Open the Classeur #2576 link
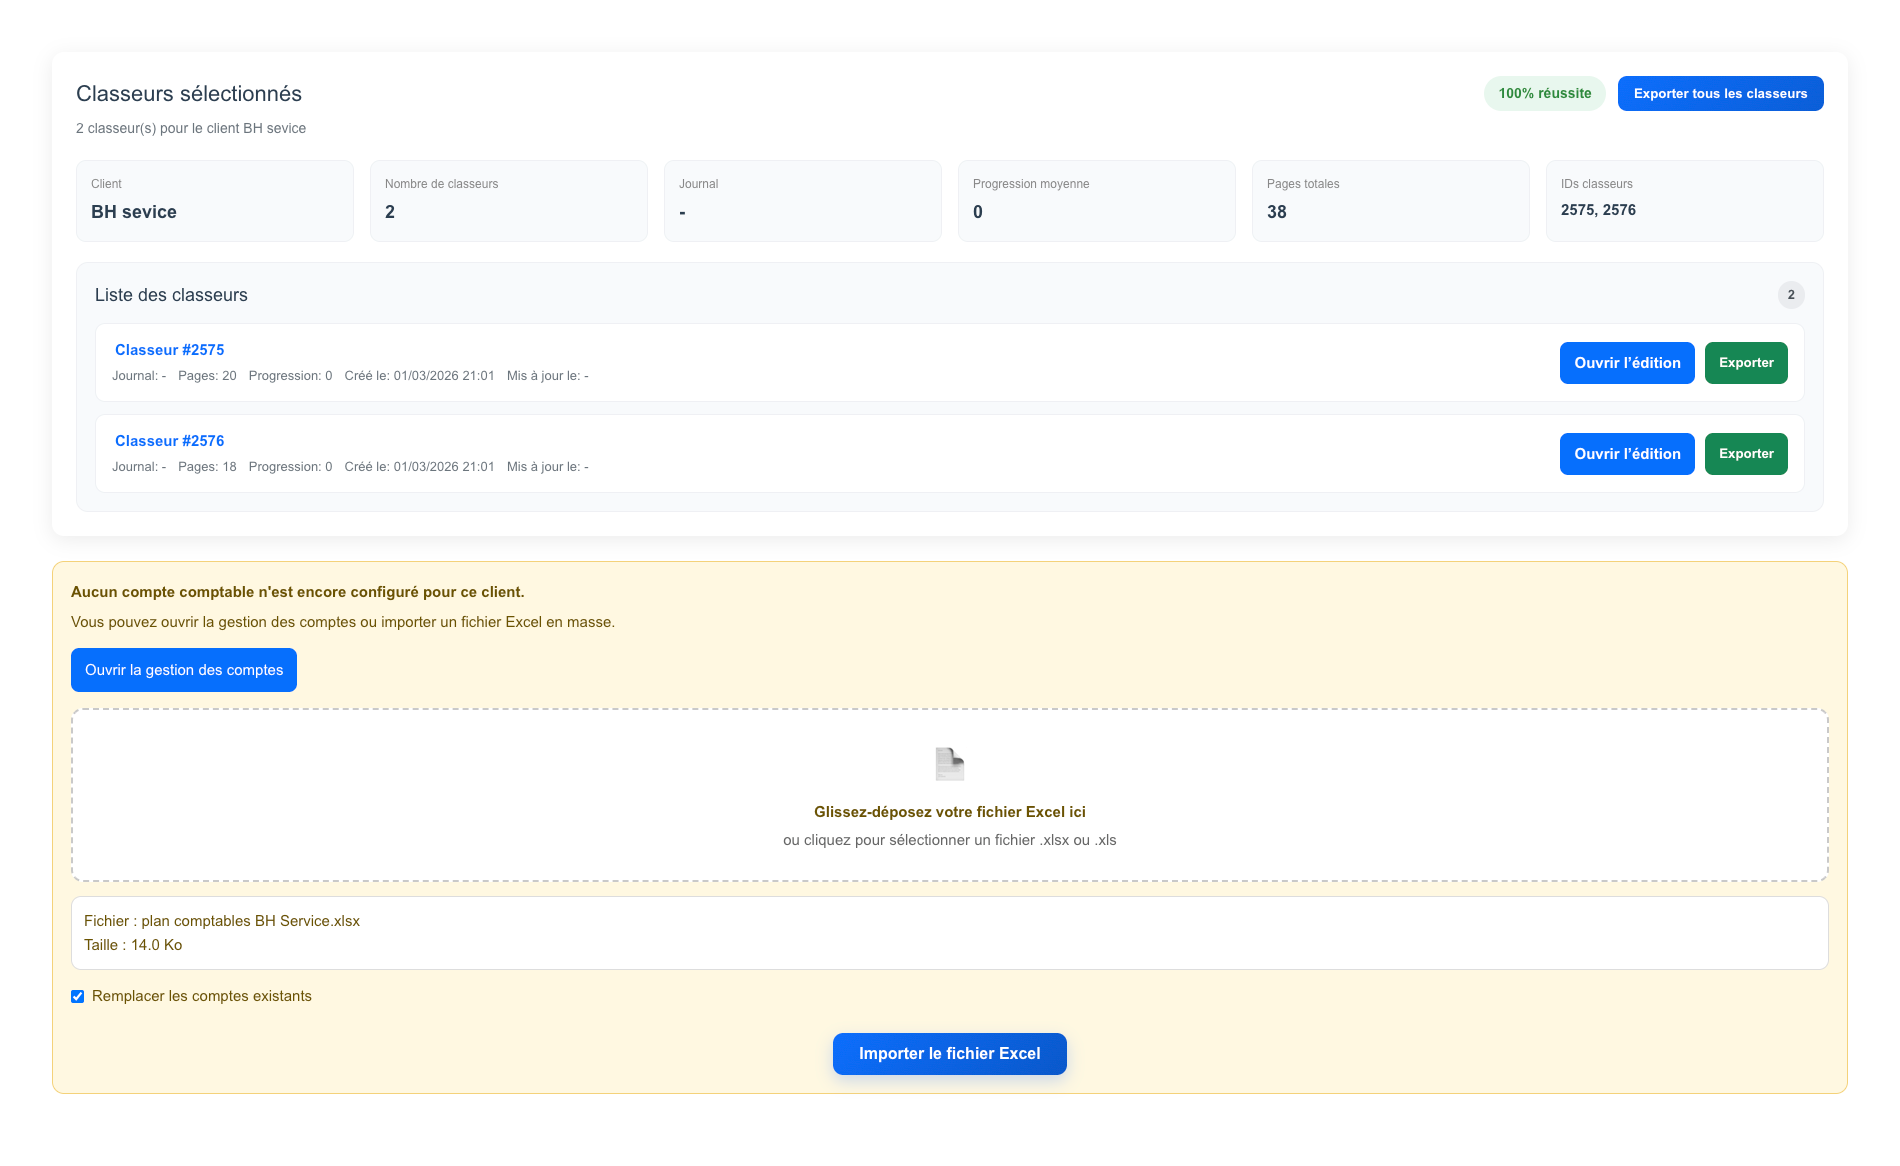Image resolution: width=1900 pixels, height=1166 pixels. click(169, 441)
